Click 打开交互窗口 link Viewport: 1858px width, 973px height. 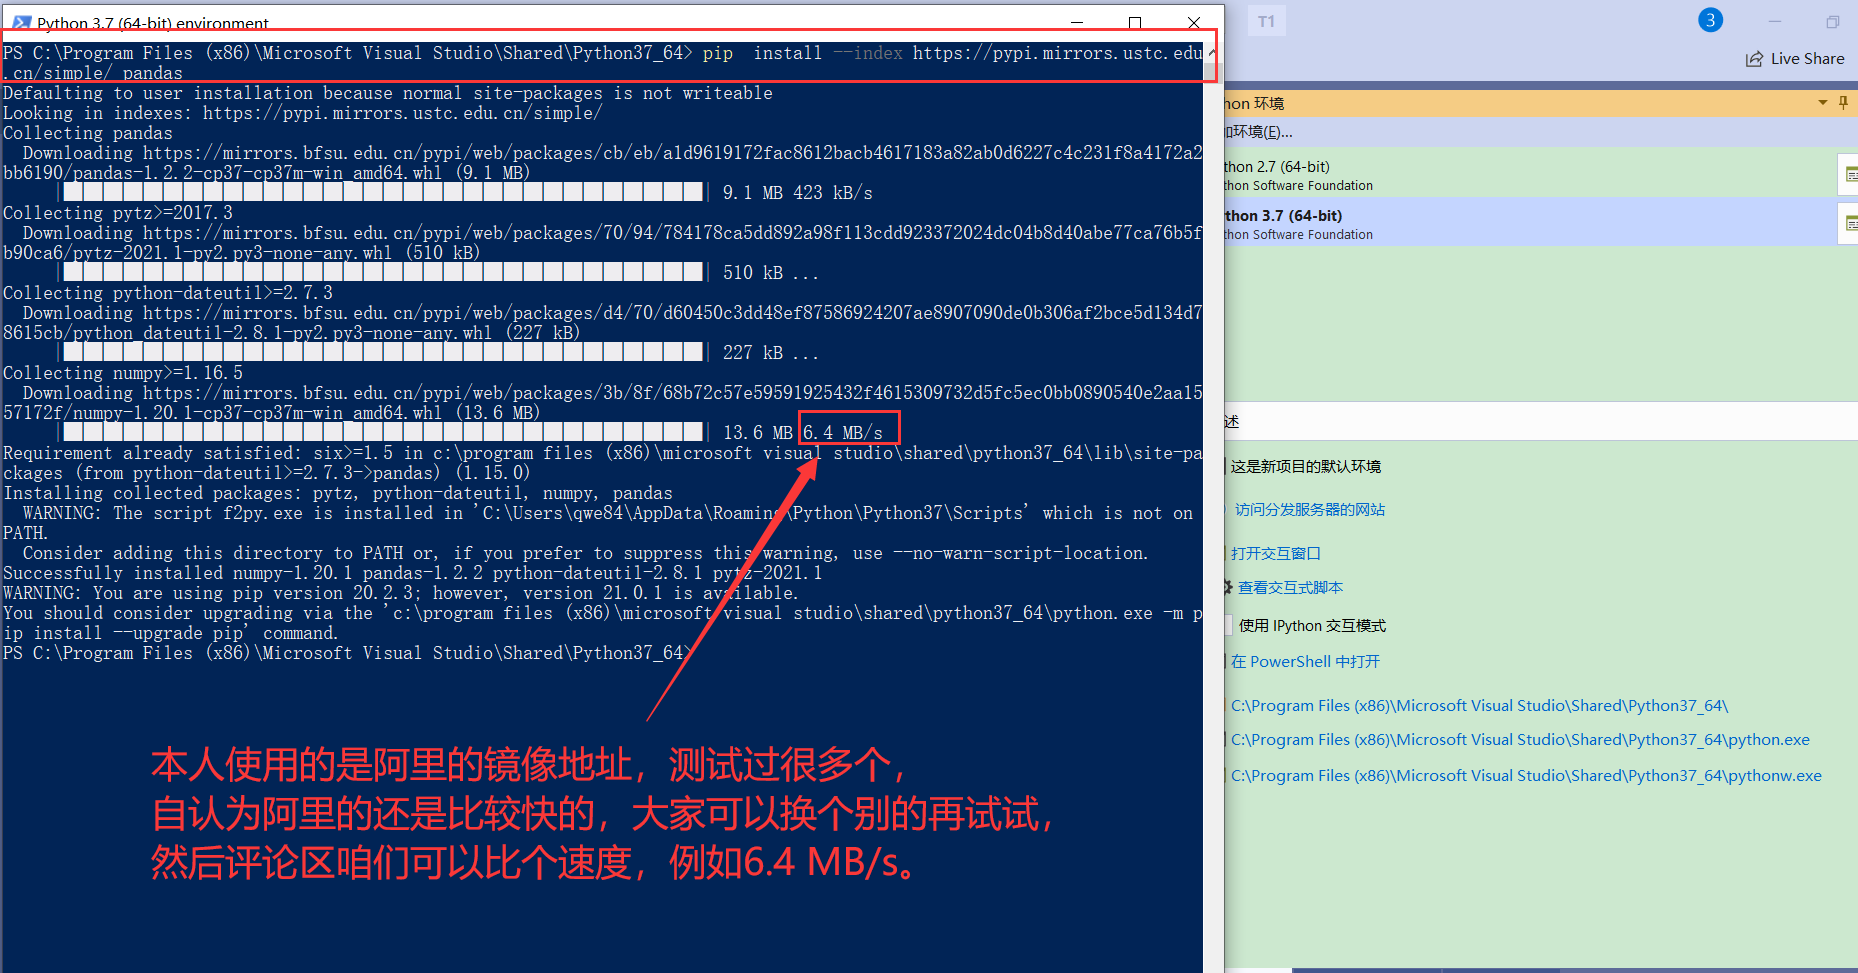1275,554
